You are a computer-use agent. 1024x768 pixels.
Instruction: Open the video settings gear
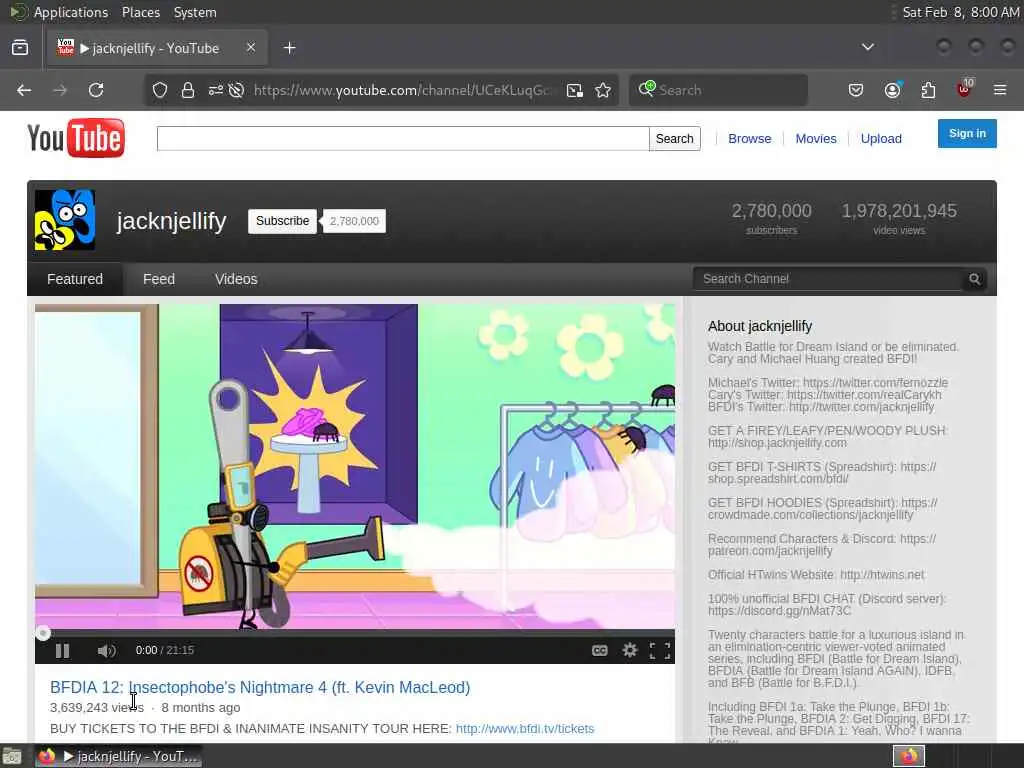[630, 650]
